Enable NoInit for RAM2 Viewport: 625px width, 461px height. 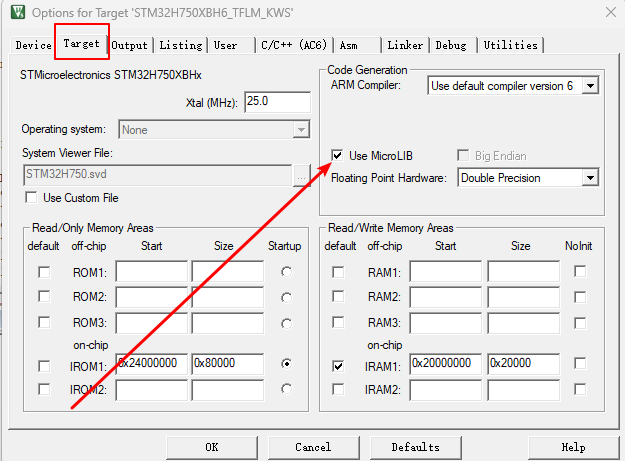[580, 297]
